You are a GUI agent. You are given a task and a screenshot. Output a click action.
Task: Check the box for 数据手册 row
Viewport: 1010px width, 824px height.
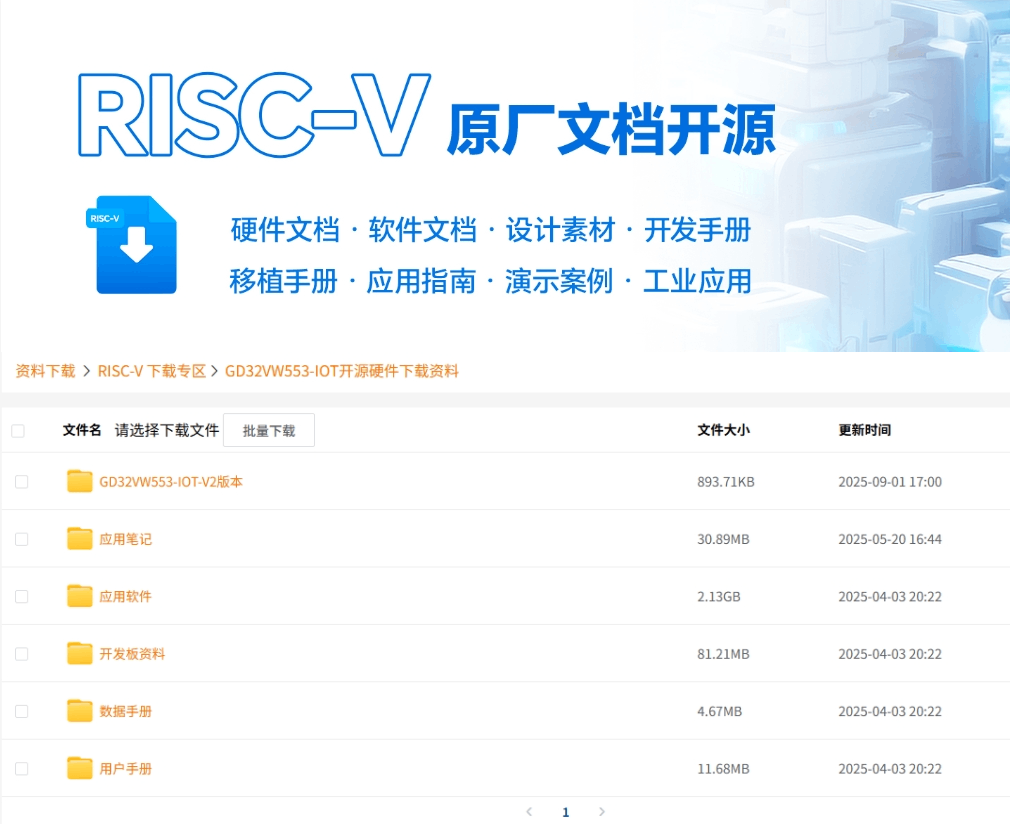pos(22,711)
